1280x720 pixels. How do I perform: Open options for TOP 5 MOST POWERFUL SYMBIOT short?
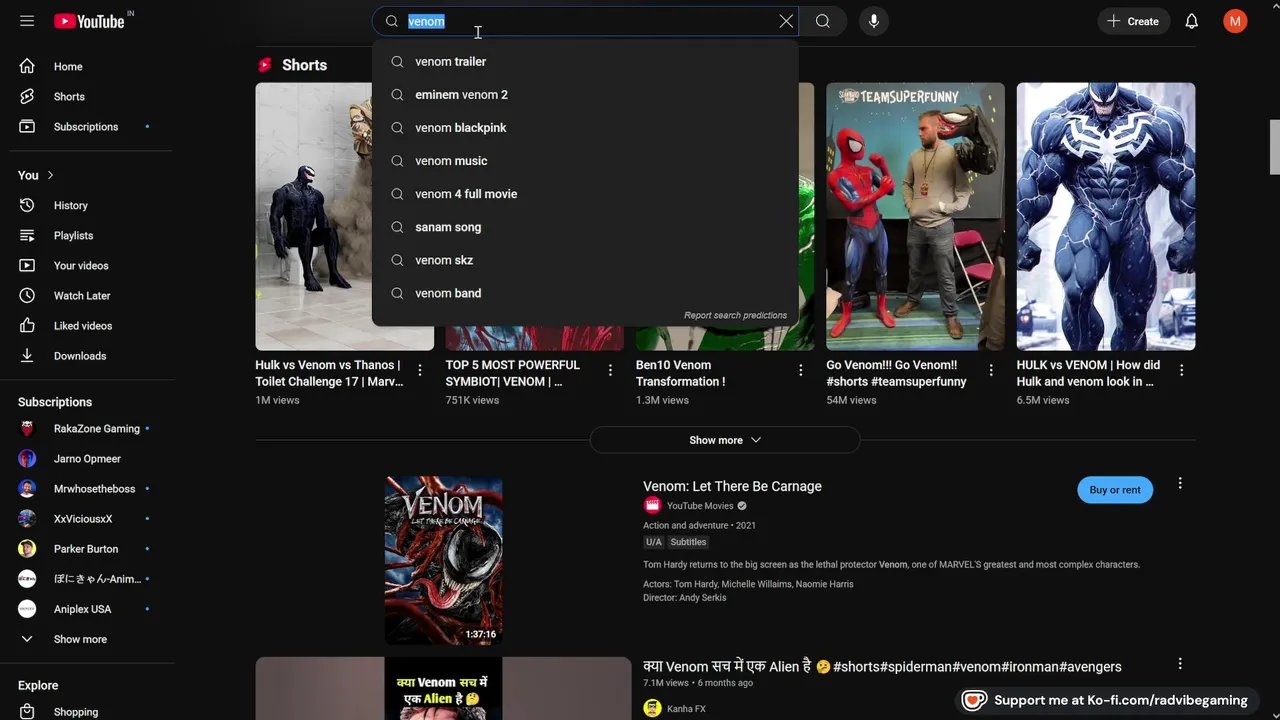(x=610, y=370)
